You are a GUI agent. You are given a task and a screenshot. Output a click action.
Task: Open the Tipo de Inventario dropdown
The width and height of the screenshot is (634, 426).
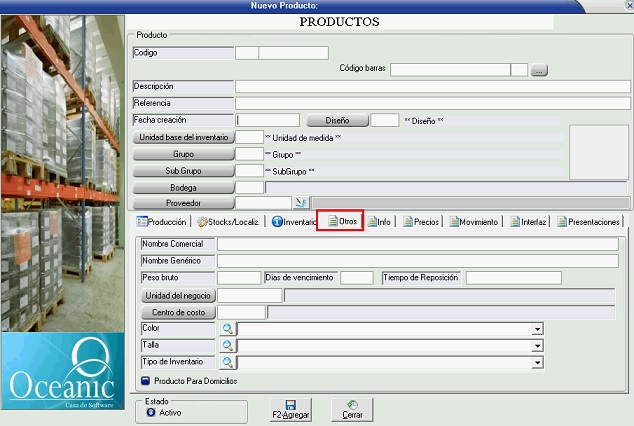(537, 362)
